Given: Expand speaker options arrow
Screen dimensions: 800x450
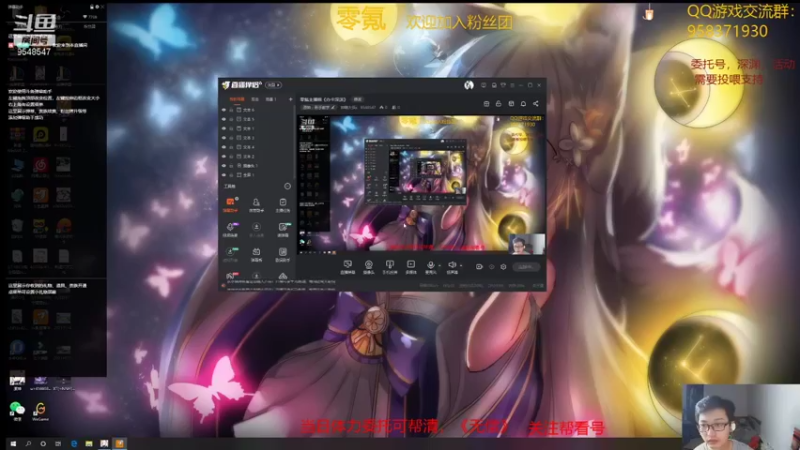Looking at the screenshot, I should pyautogui.click(x=461, y=265).
